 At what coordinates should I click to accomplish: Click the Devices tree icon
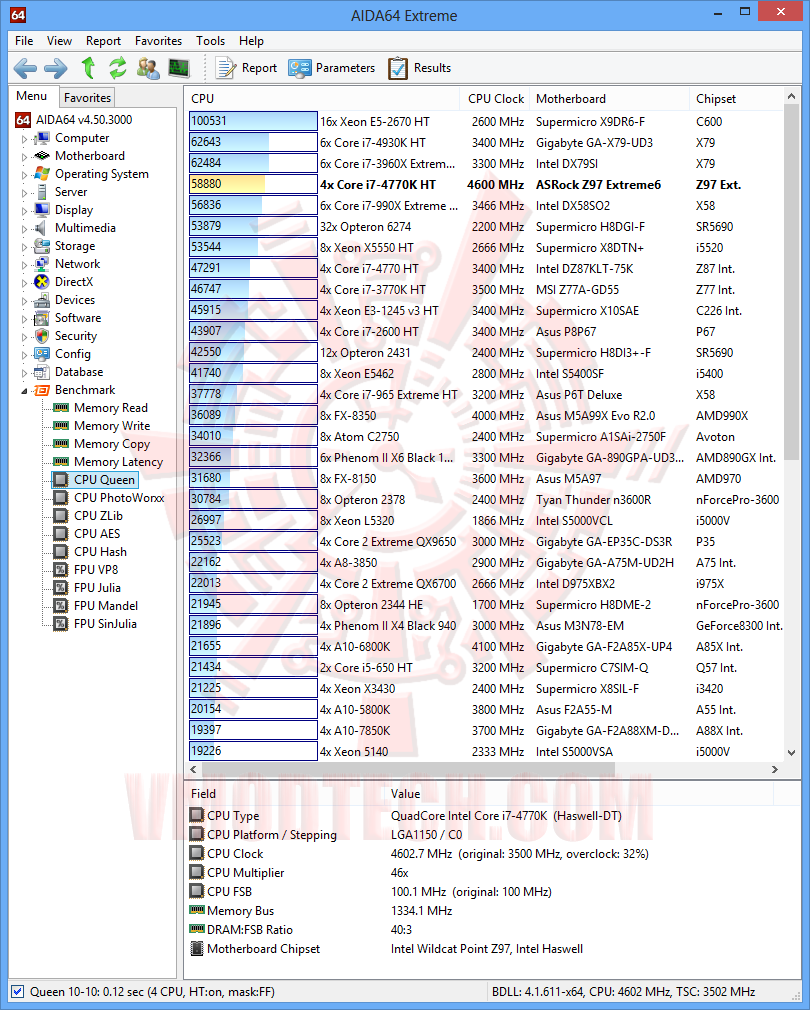(x=42, y=300)
